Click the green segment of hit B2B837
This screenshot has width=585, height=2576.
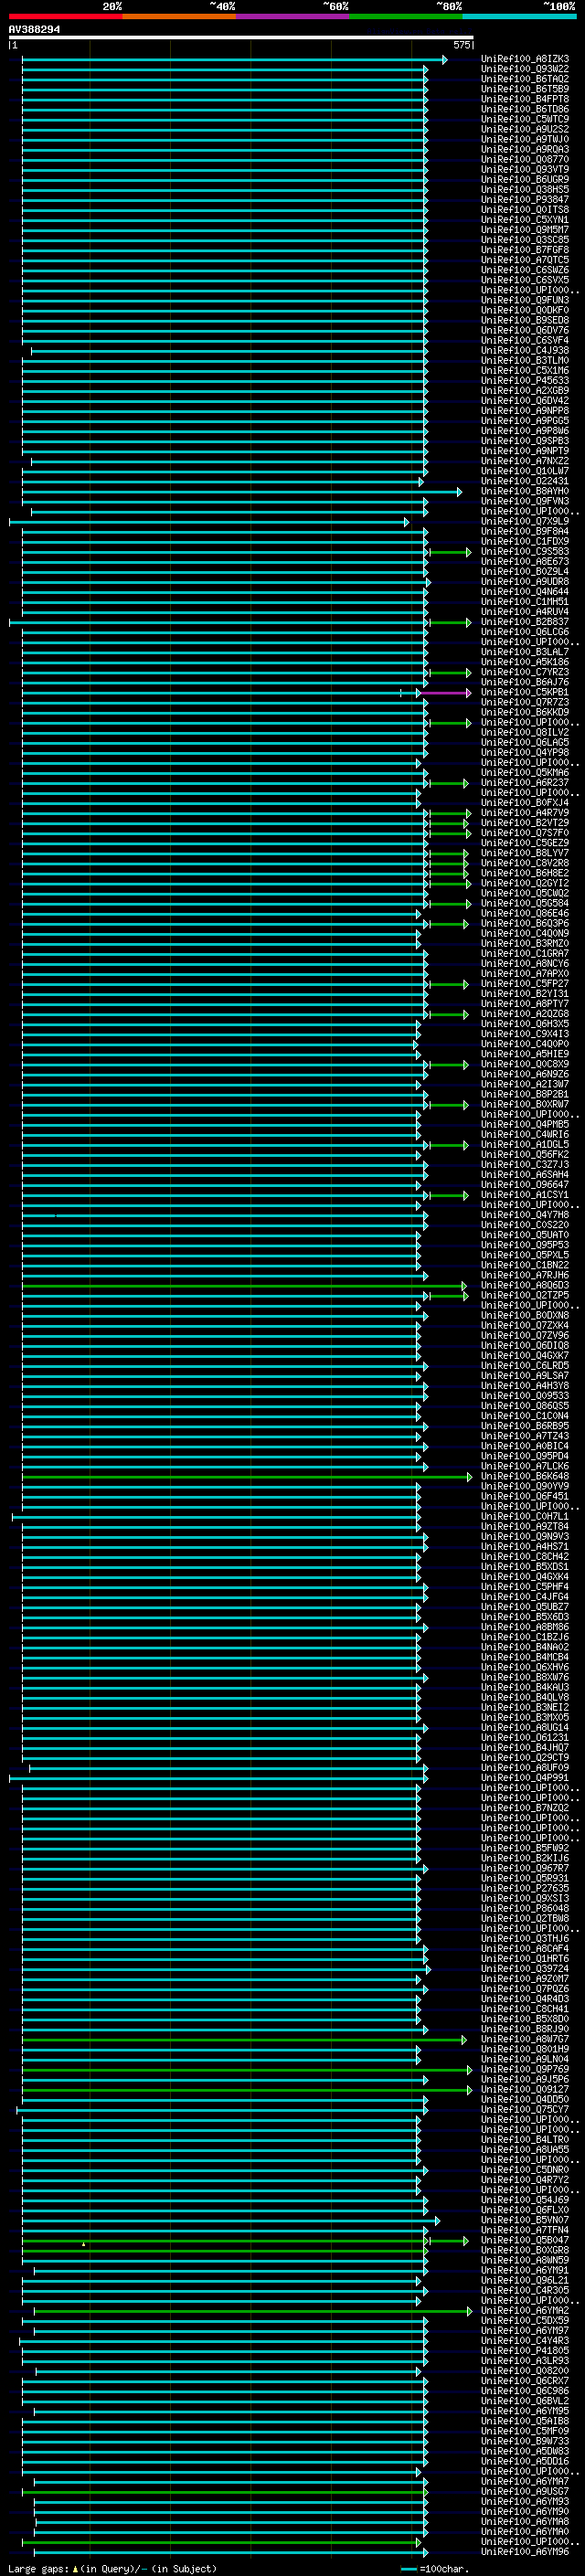[450, 622]
